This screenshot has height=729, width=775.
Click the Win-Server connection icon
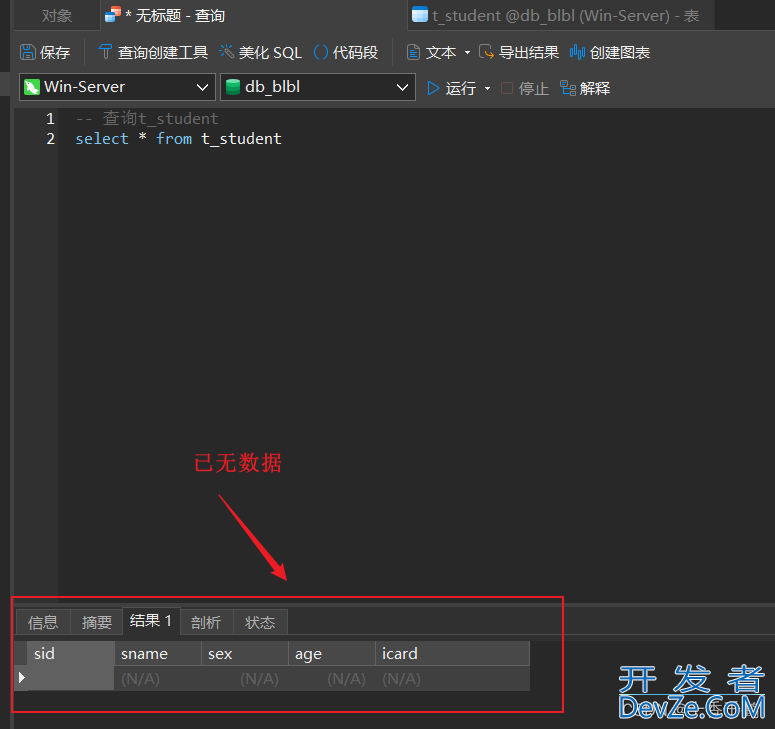32,87
